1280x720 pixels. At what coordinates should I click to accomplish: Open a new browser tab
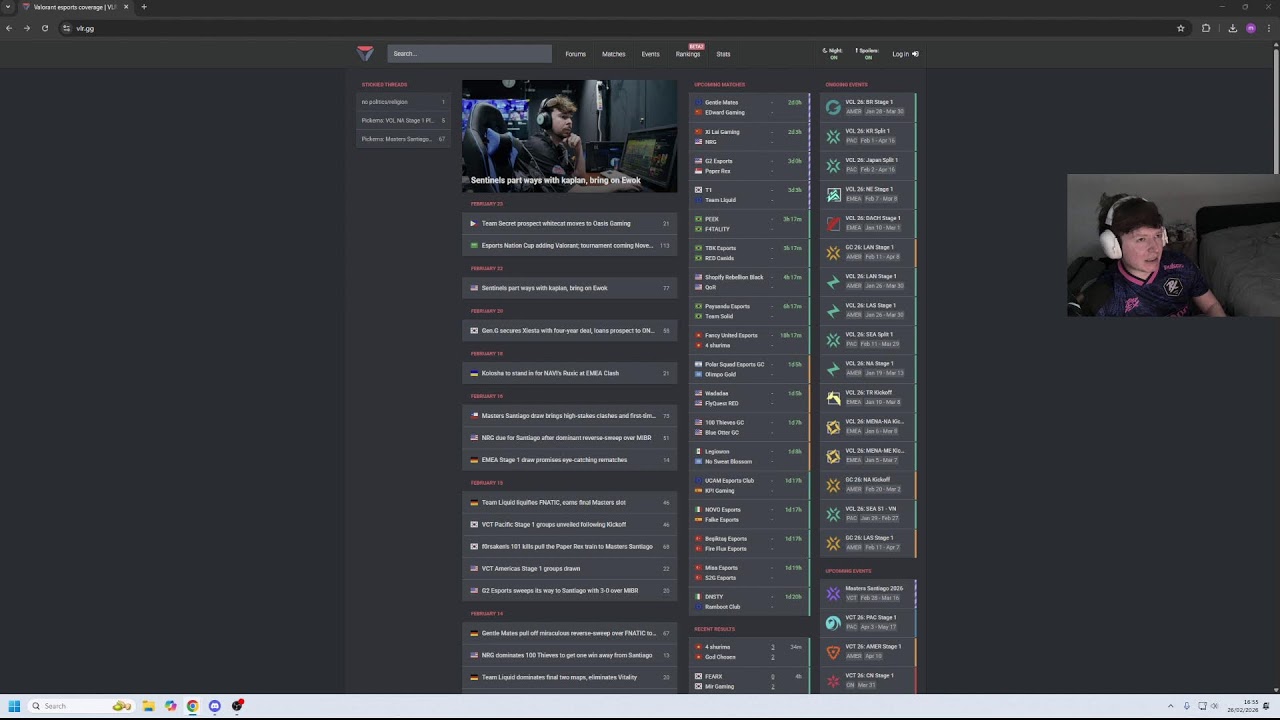pos(144,7)
